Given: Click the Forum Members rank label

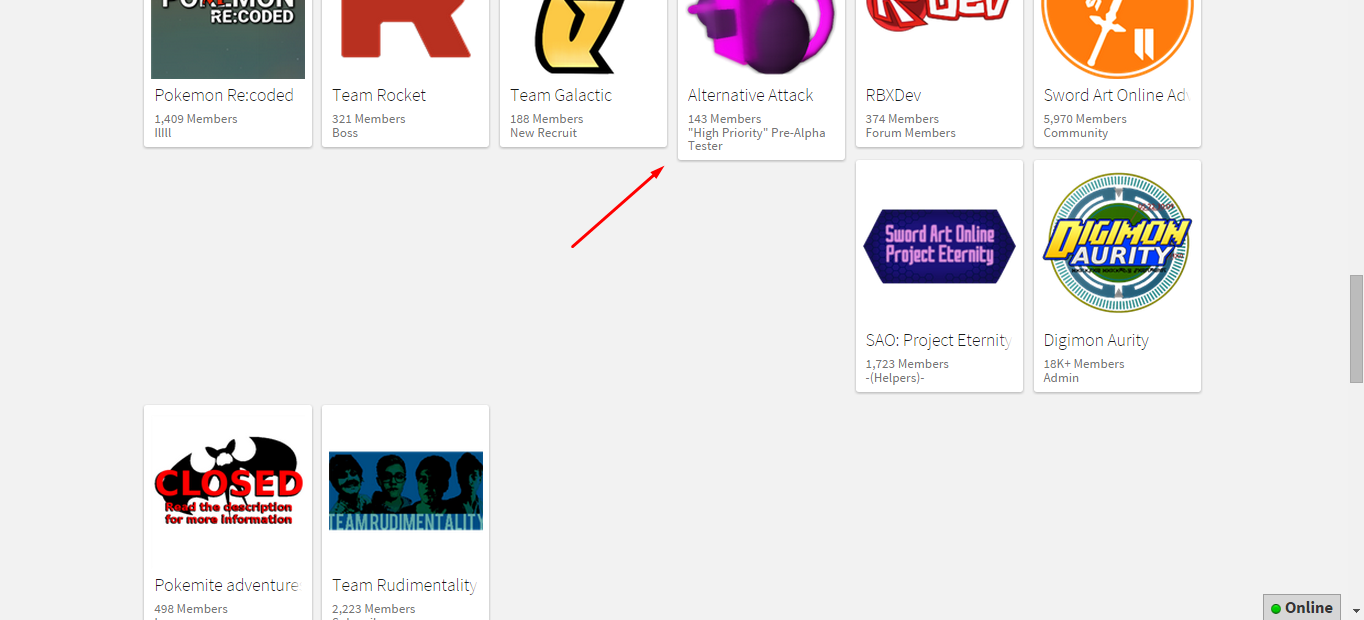Looking at the screenshot, I should [x=911, y=133].
